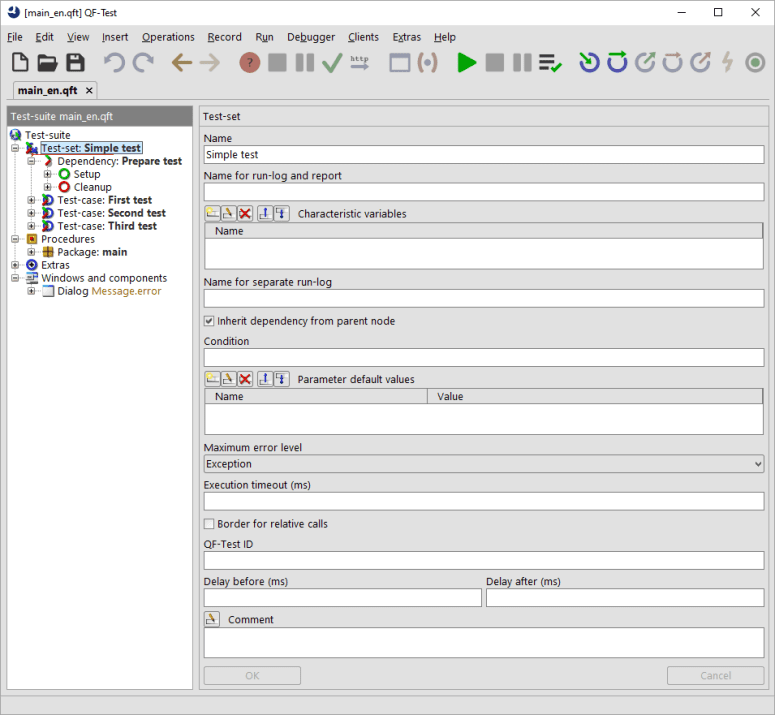Move Parameter default values row up
The width and height of the screenshot is (775, 715).
tap(265, 379)
